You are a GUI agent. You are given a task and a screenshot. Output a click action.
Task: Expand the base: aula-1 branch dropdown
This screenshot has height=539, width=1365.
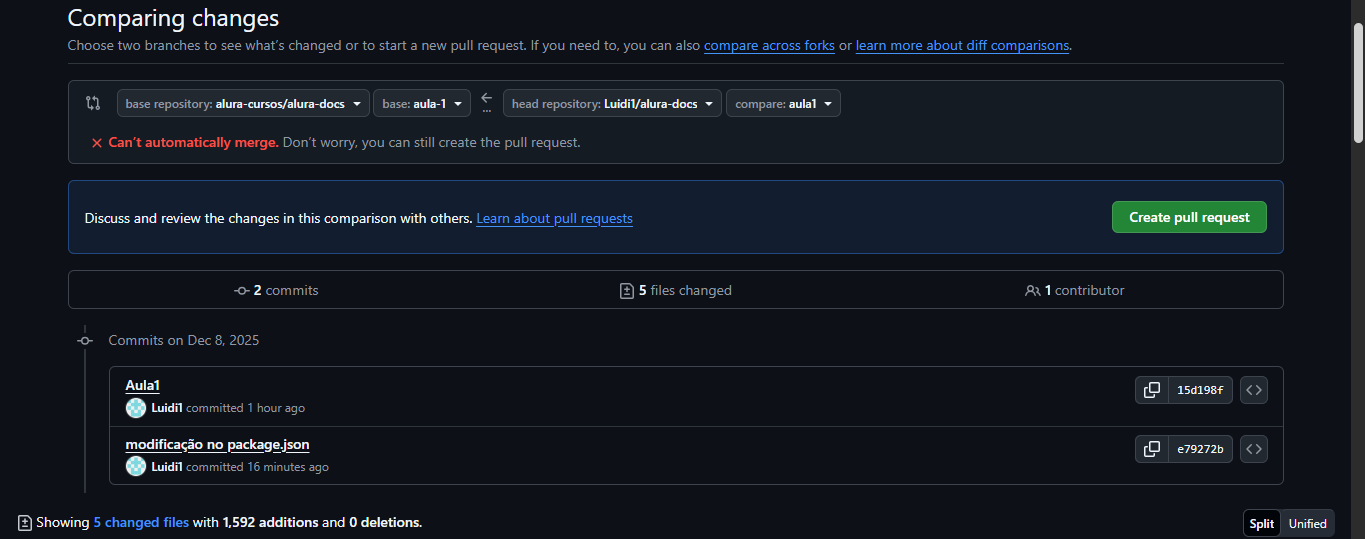click(x=421, y=104)
